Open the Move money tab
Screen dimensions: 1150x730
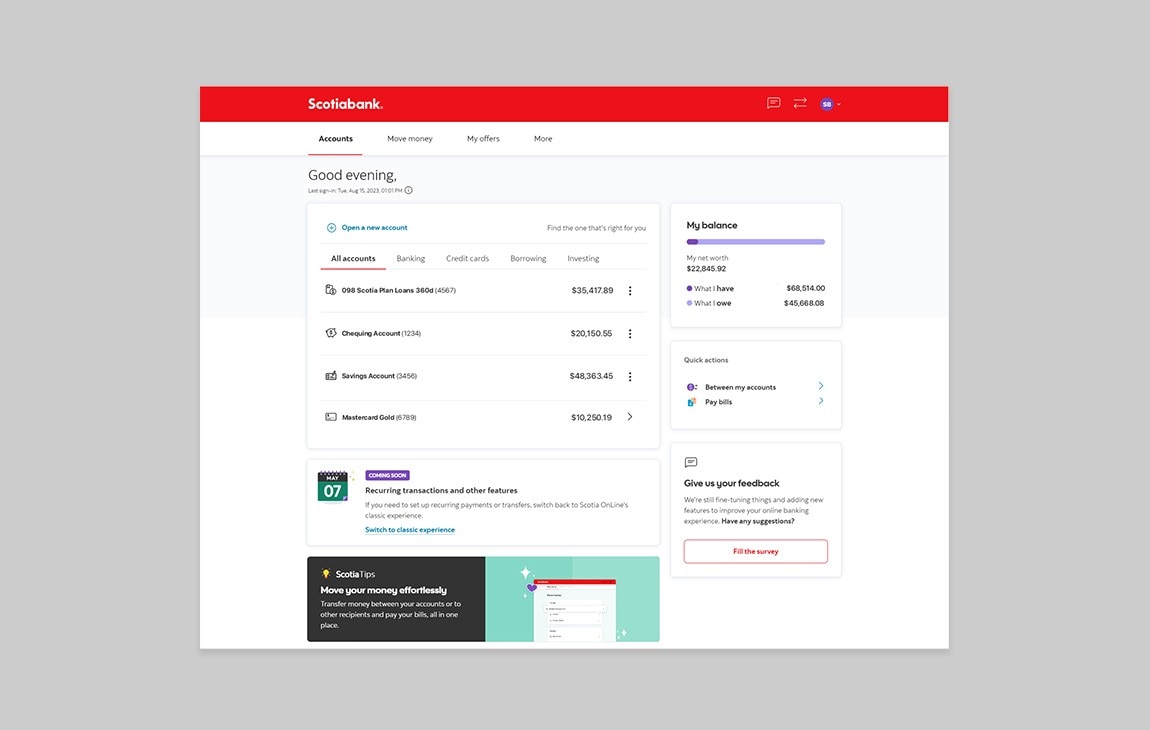(409, 139)
